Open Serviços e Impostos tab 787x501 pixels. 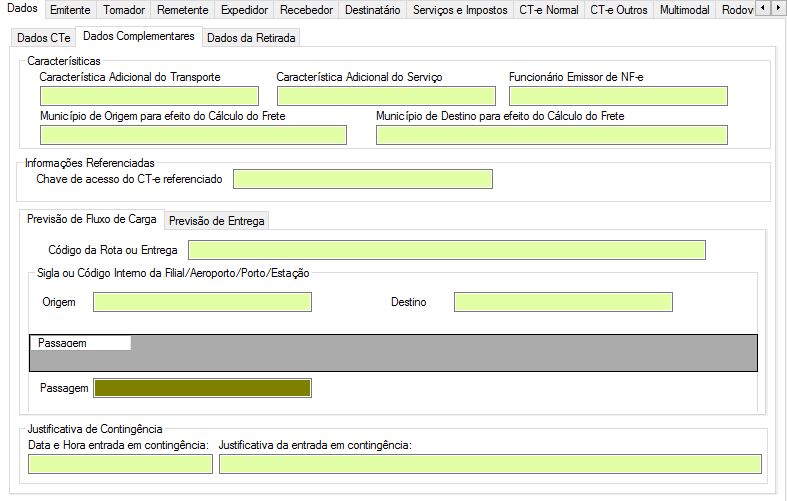click(460, 10)
